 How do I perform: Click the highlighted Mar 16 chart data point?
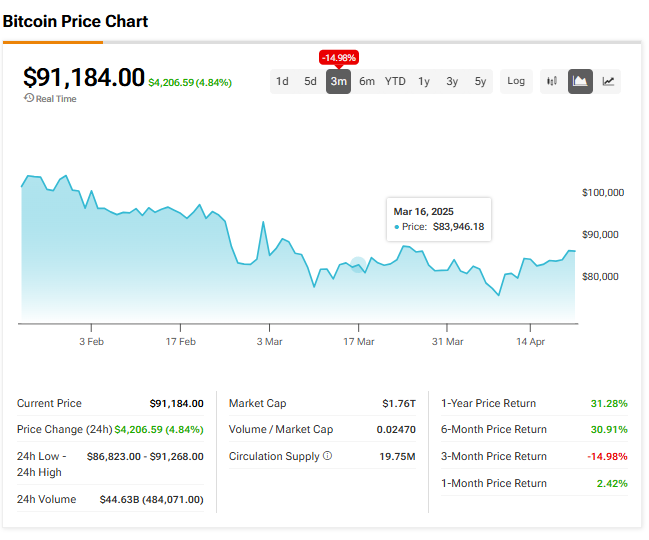[x=358, y=265]
